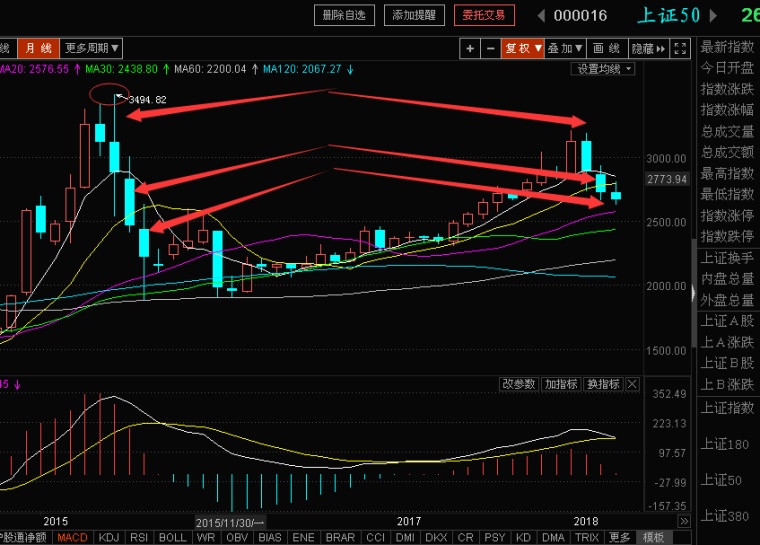
Task: Click the 委托交易 trade button
Action: [x=482, y=15]
